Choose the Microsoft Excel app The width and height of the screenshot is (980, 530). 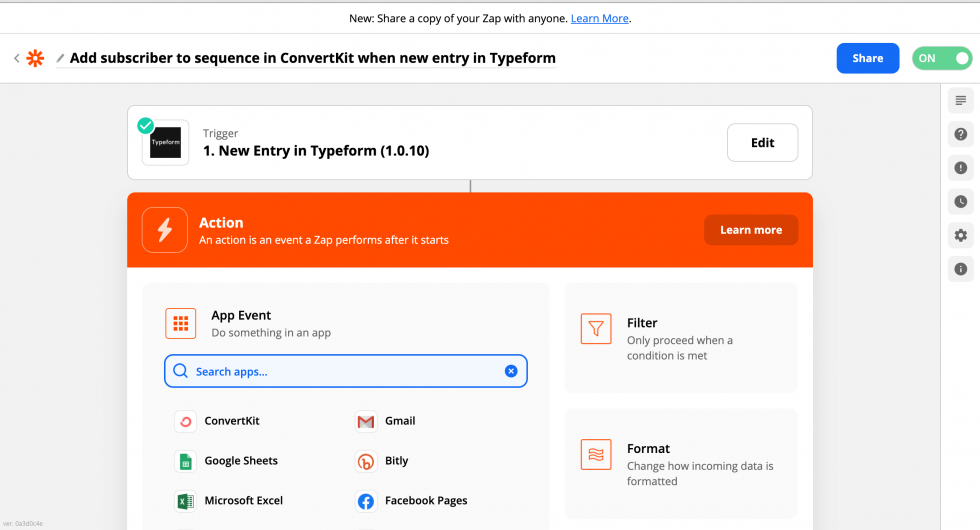click(x=229, y=501)
